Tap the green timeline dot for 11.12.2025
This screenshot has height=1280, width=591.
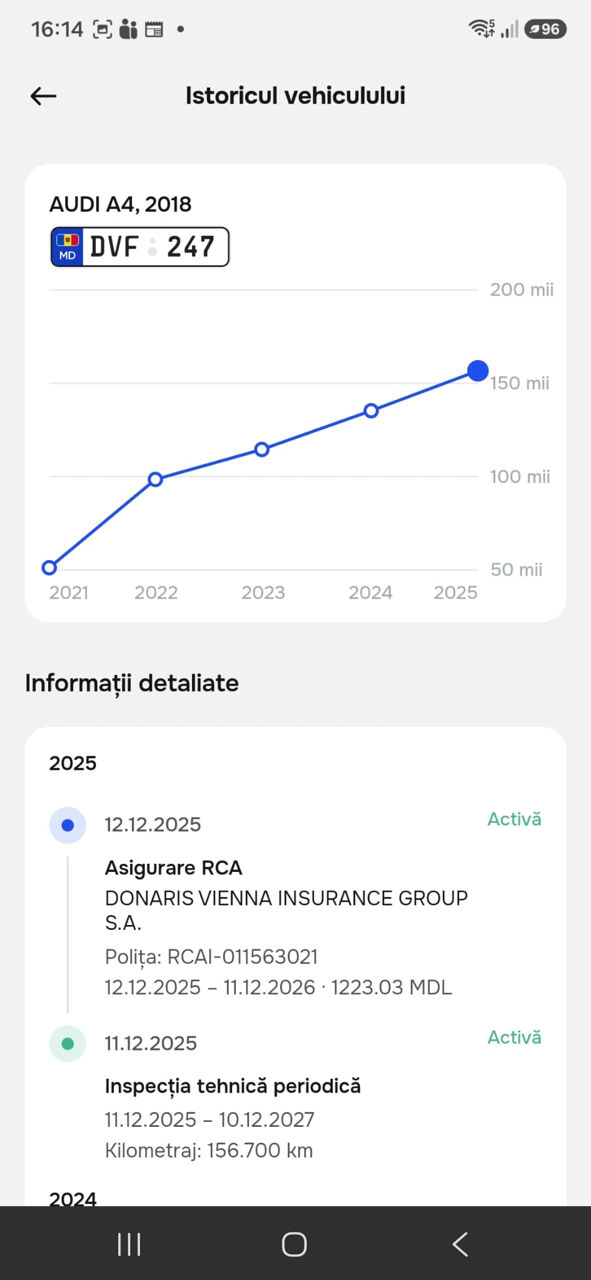[x=68, y=1043]
